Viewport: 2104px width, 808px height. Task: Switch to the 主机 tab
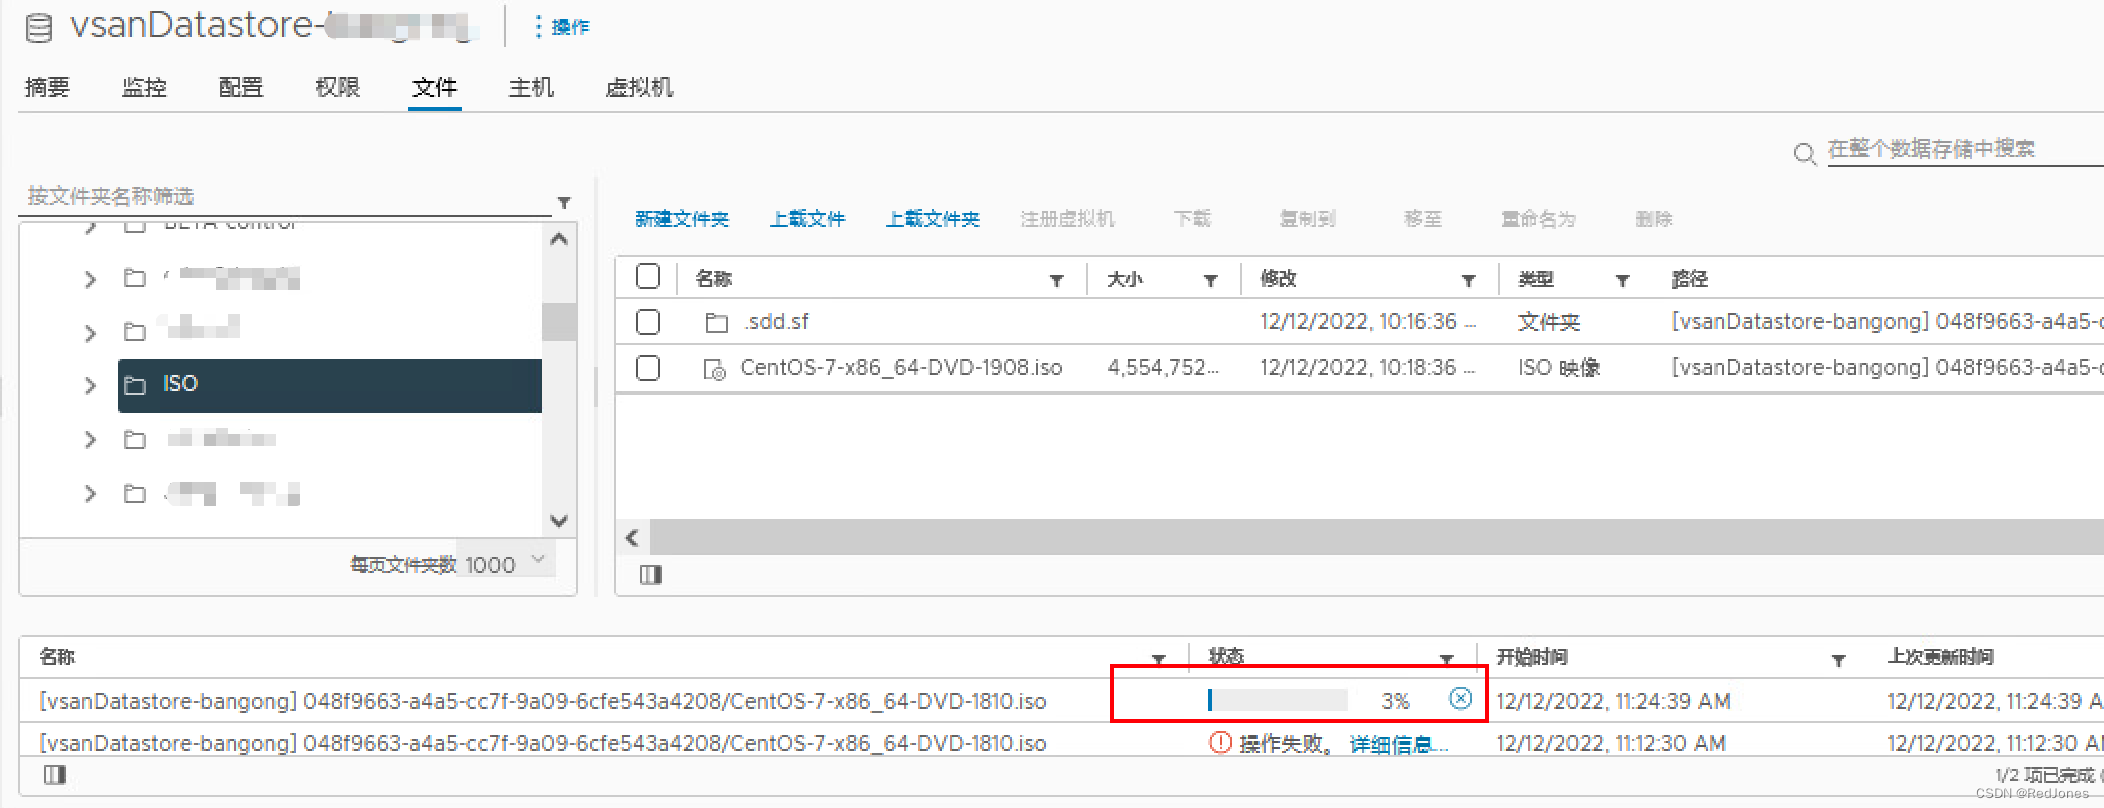(x=531, y=88)
